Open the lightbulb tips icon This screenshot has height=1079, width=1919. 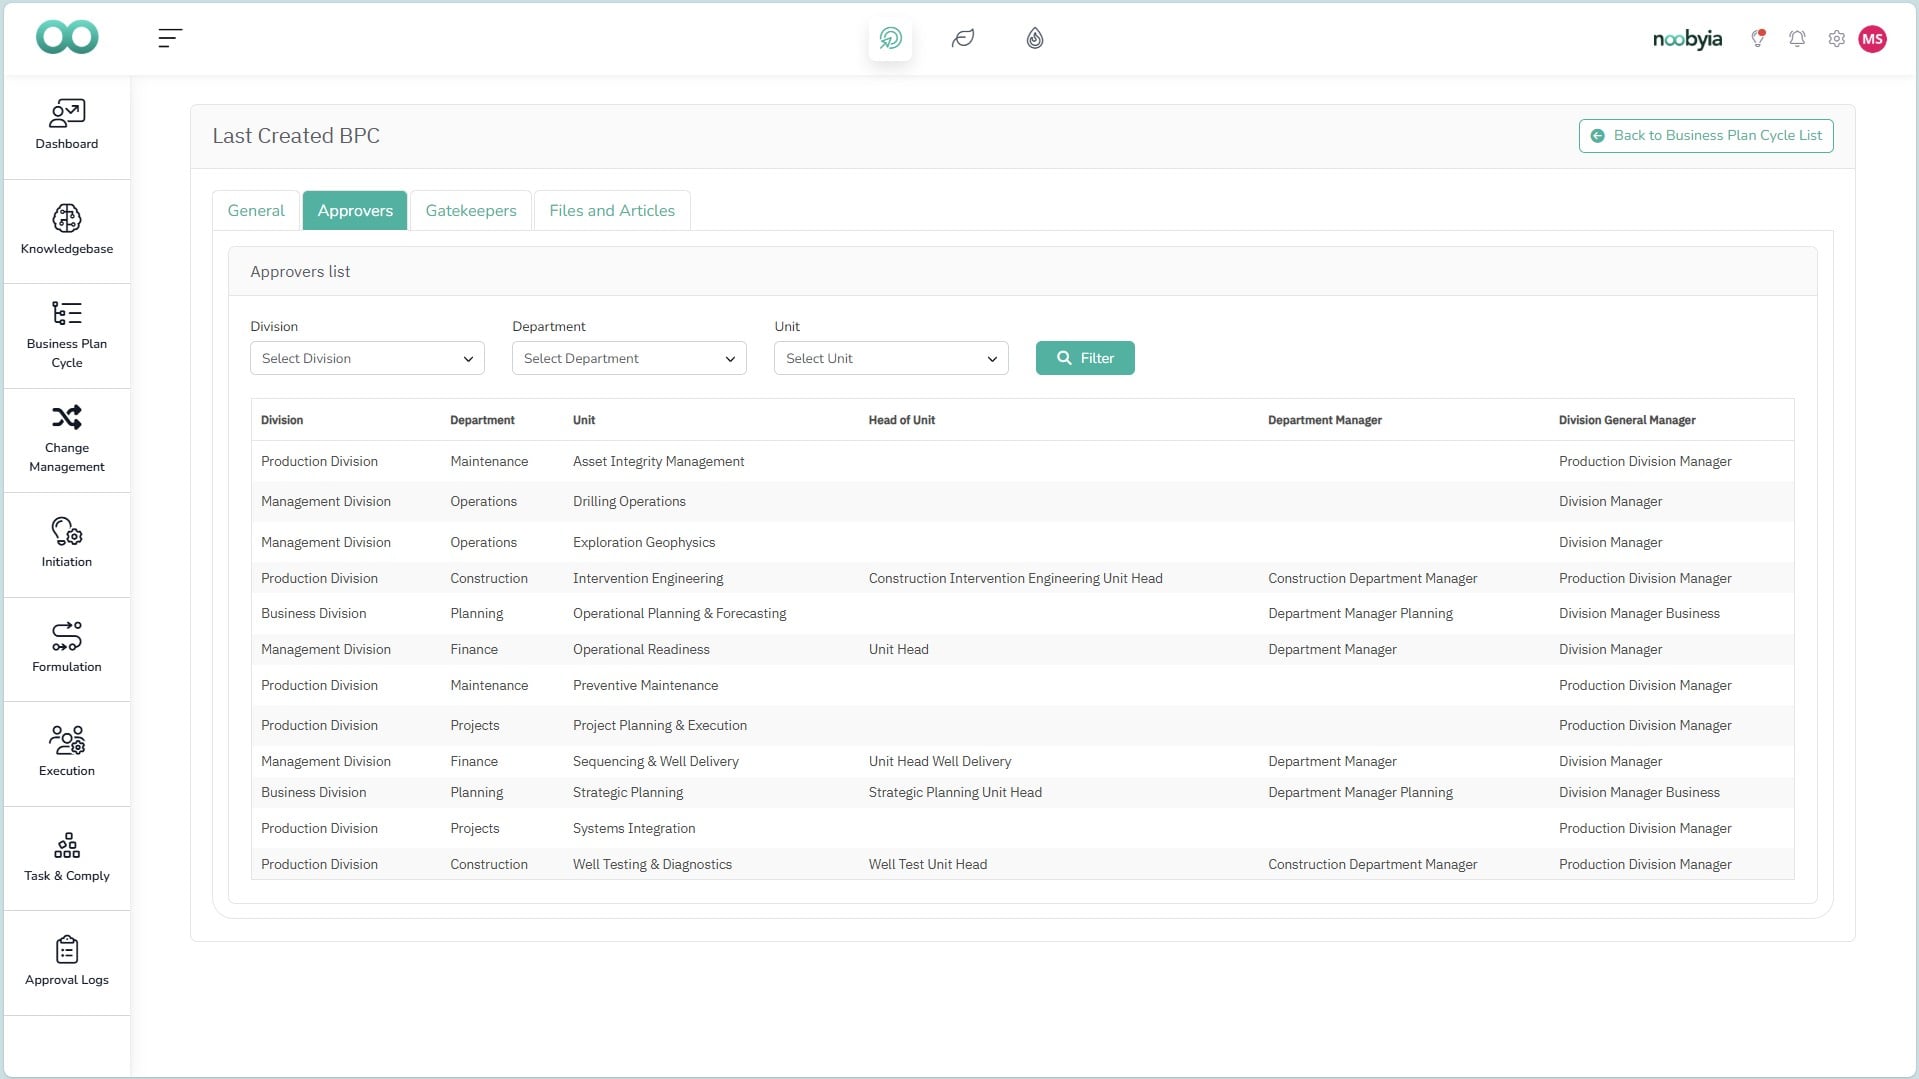coord(1758,39)
